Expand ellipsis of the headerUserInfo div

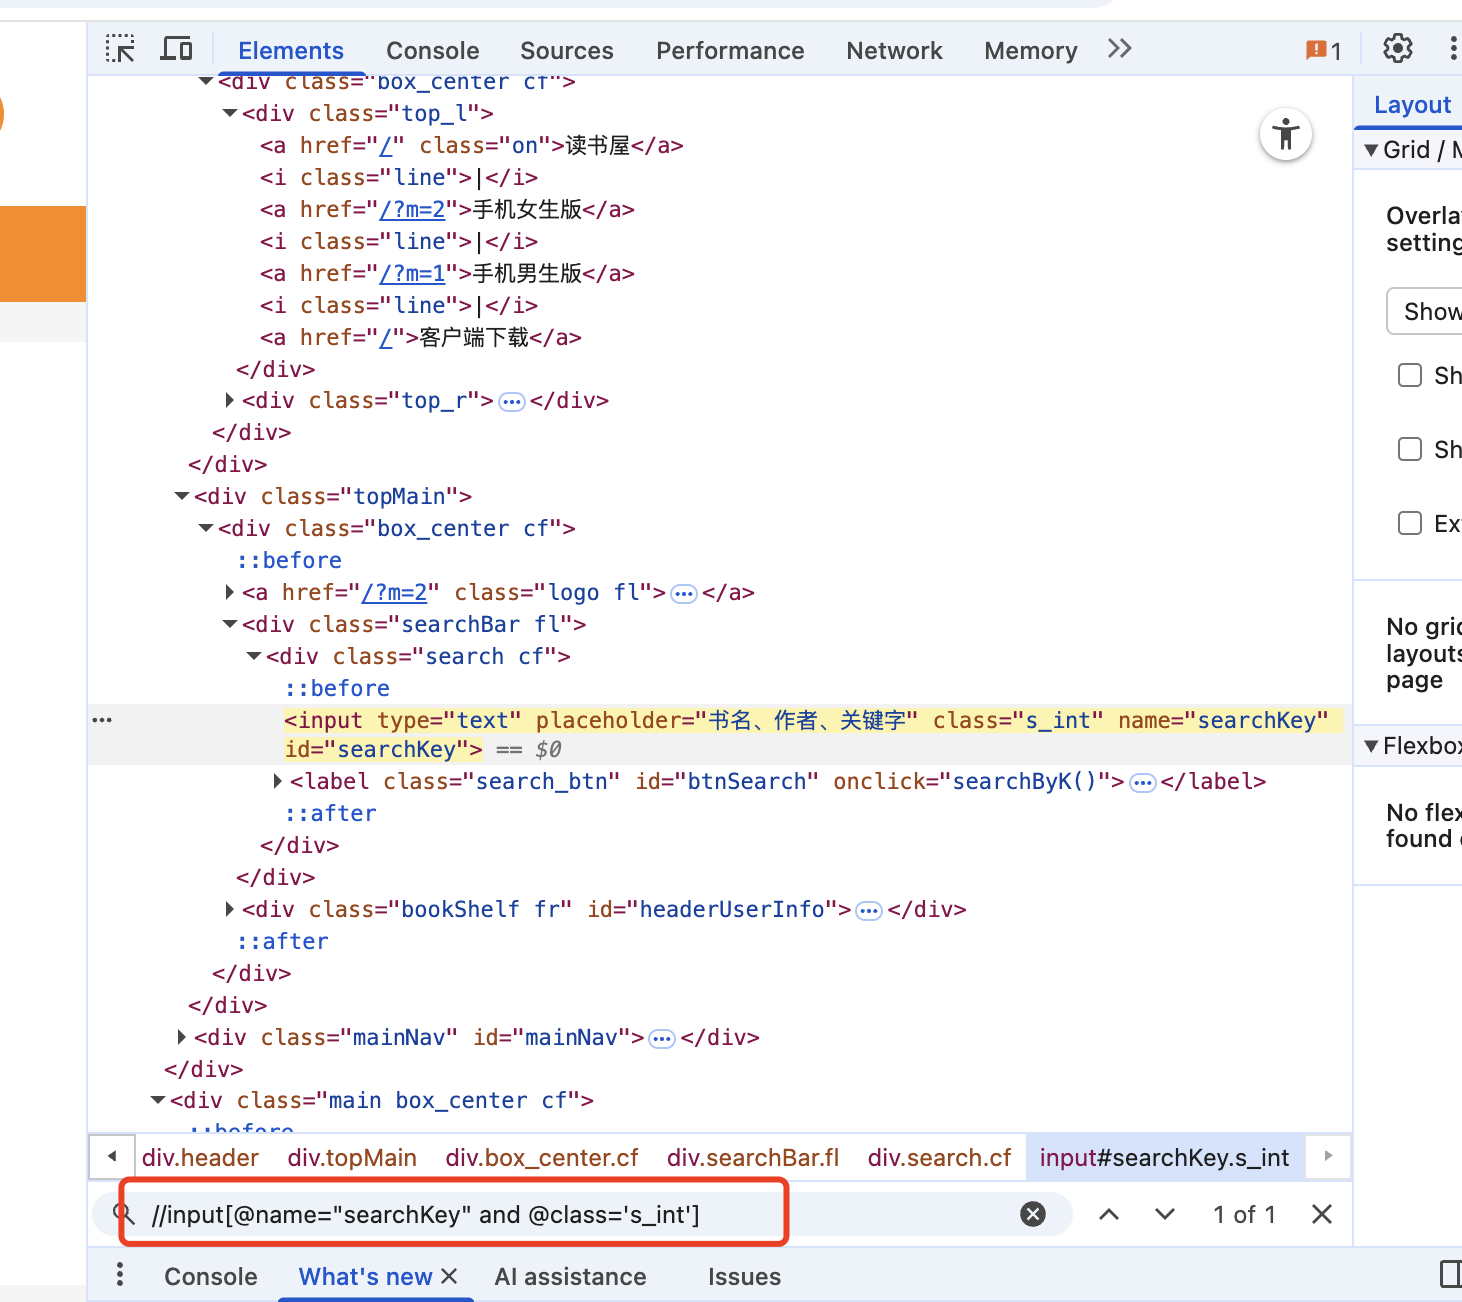[870, 911]
